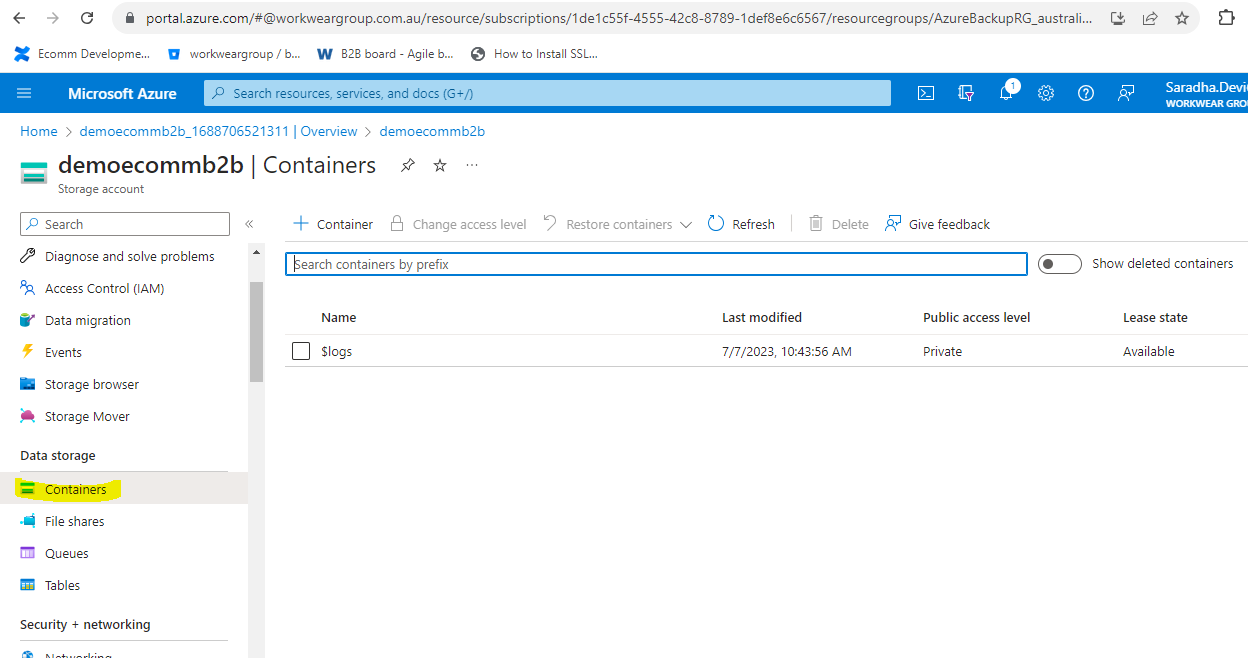Image resolution: width=1248 pixels, height=658 pixels.
Task: Add a new Container
Action: coord(333,224)
